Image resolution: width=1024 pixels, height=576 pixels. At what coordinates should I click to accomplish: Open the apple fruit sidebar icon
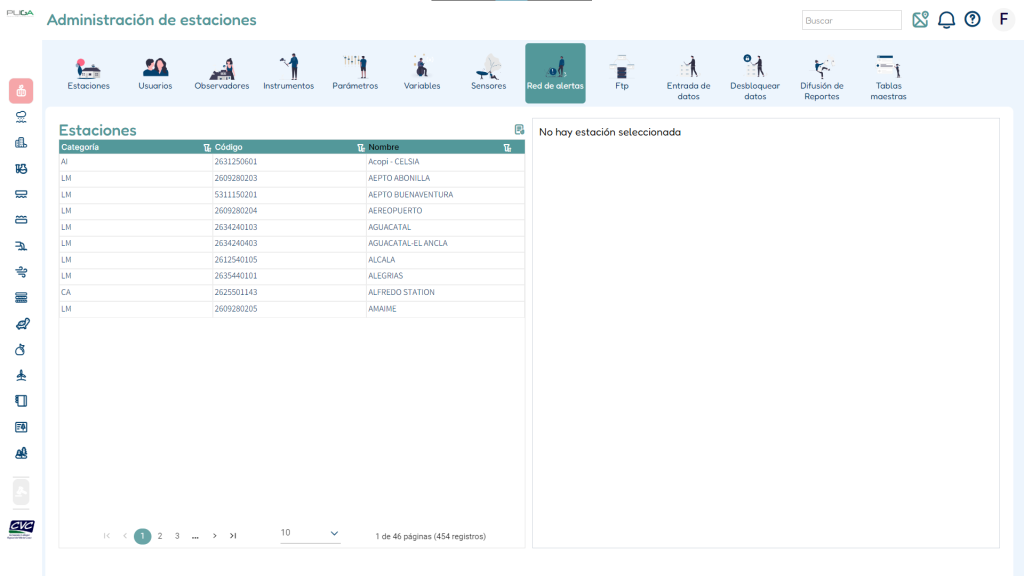tap(21, 349)
